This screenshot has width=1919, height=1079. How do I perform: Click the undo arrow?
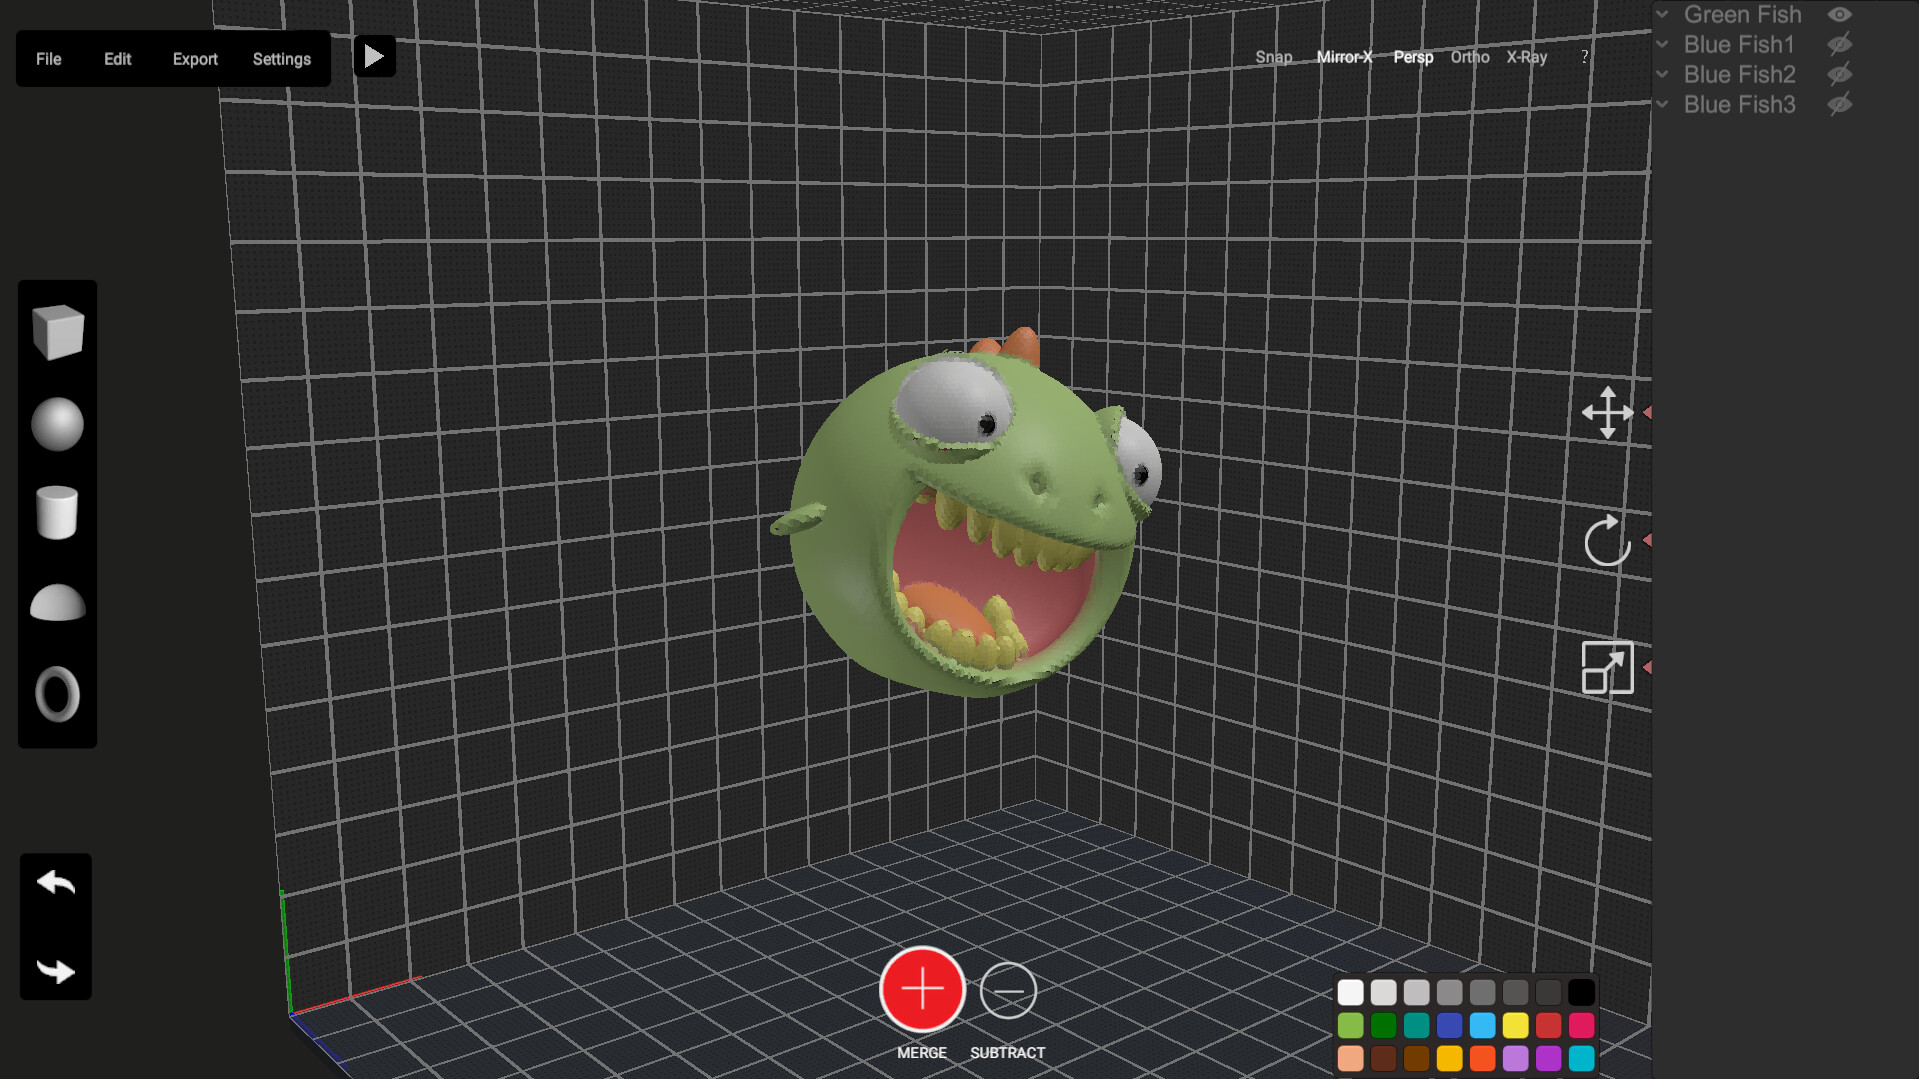tap(55, 883)
